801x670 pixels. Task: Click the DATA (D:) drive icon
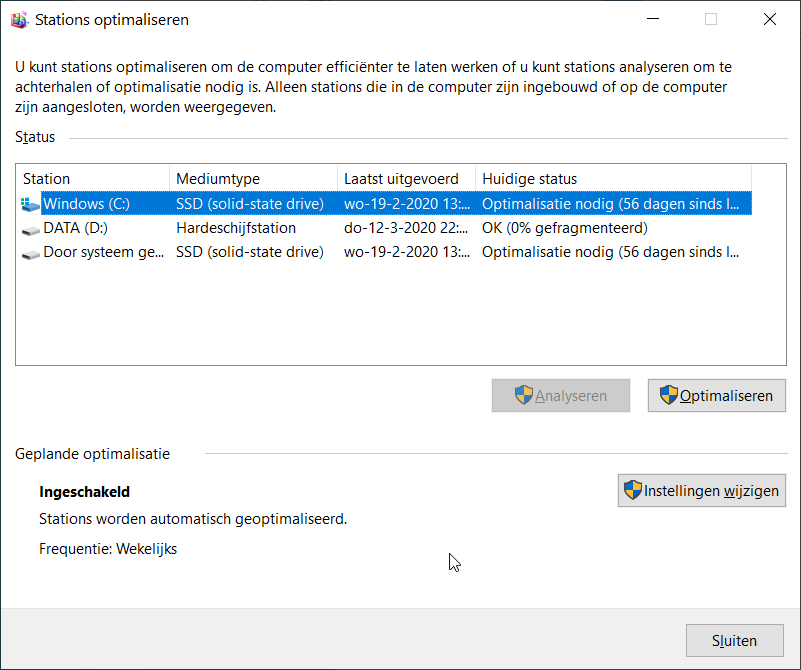click(31, 230)
